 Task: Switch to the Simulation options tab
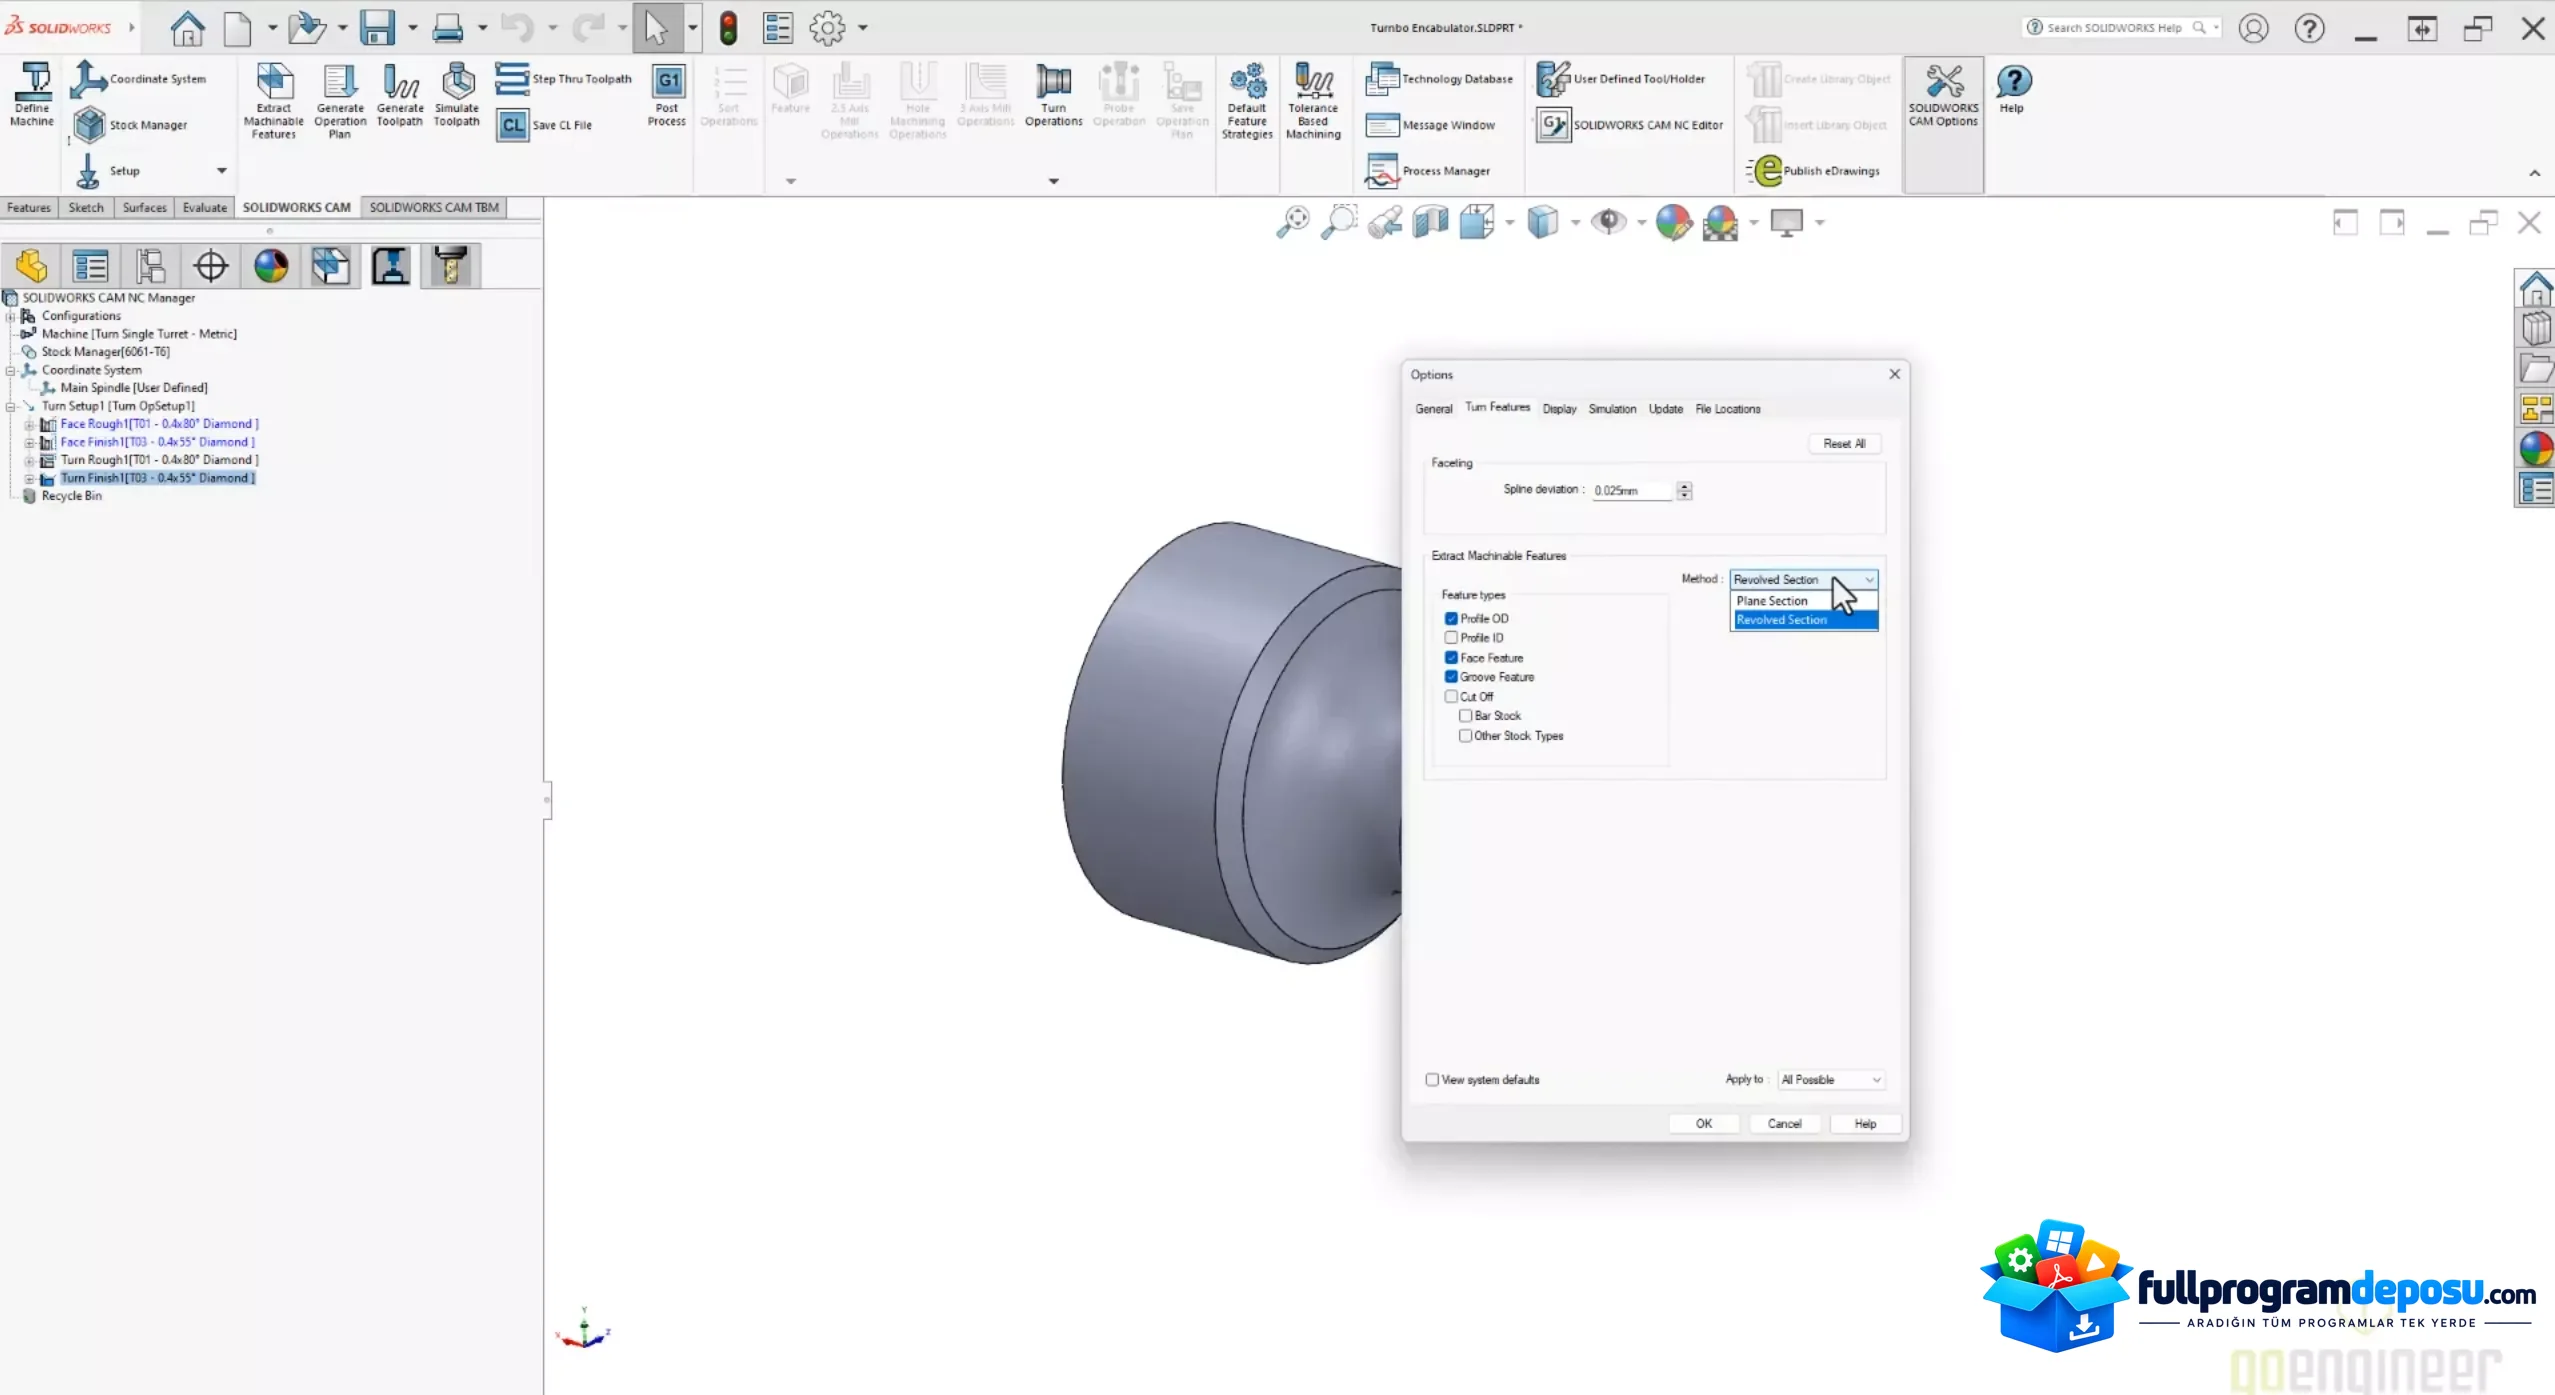point(1612,409)
